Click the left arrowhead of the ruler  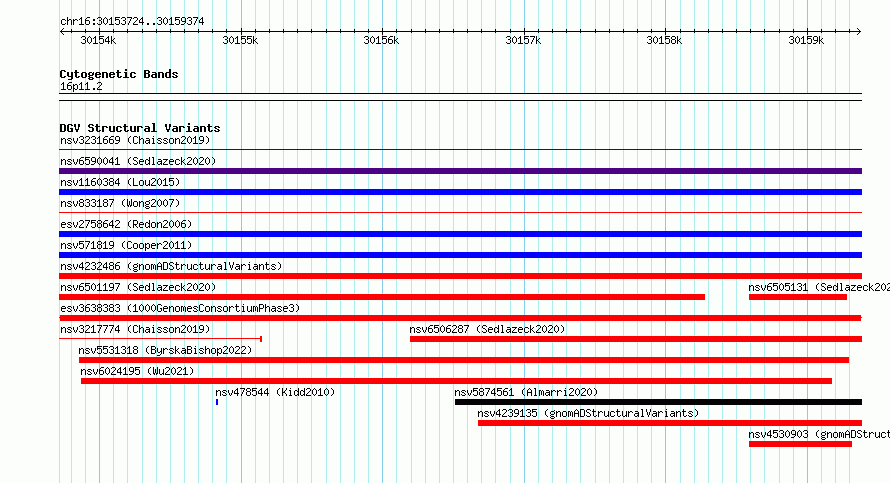(x=62, y=32)
